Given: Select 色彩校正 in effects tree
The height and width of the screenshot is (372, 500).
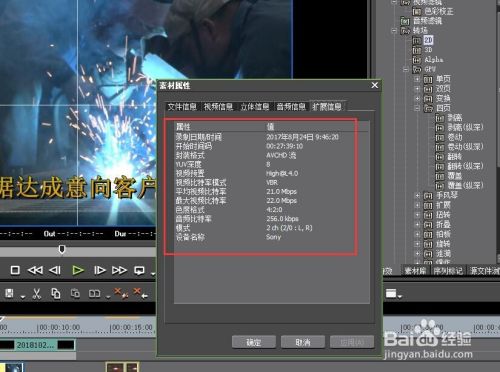Looking at the screenshot, I should [439, 12].
